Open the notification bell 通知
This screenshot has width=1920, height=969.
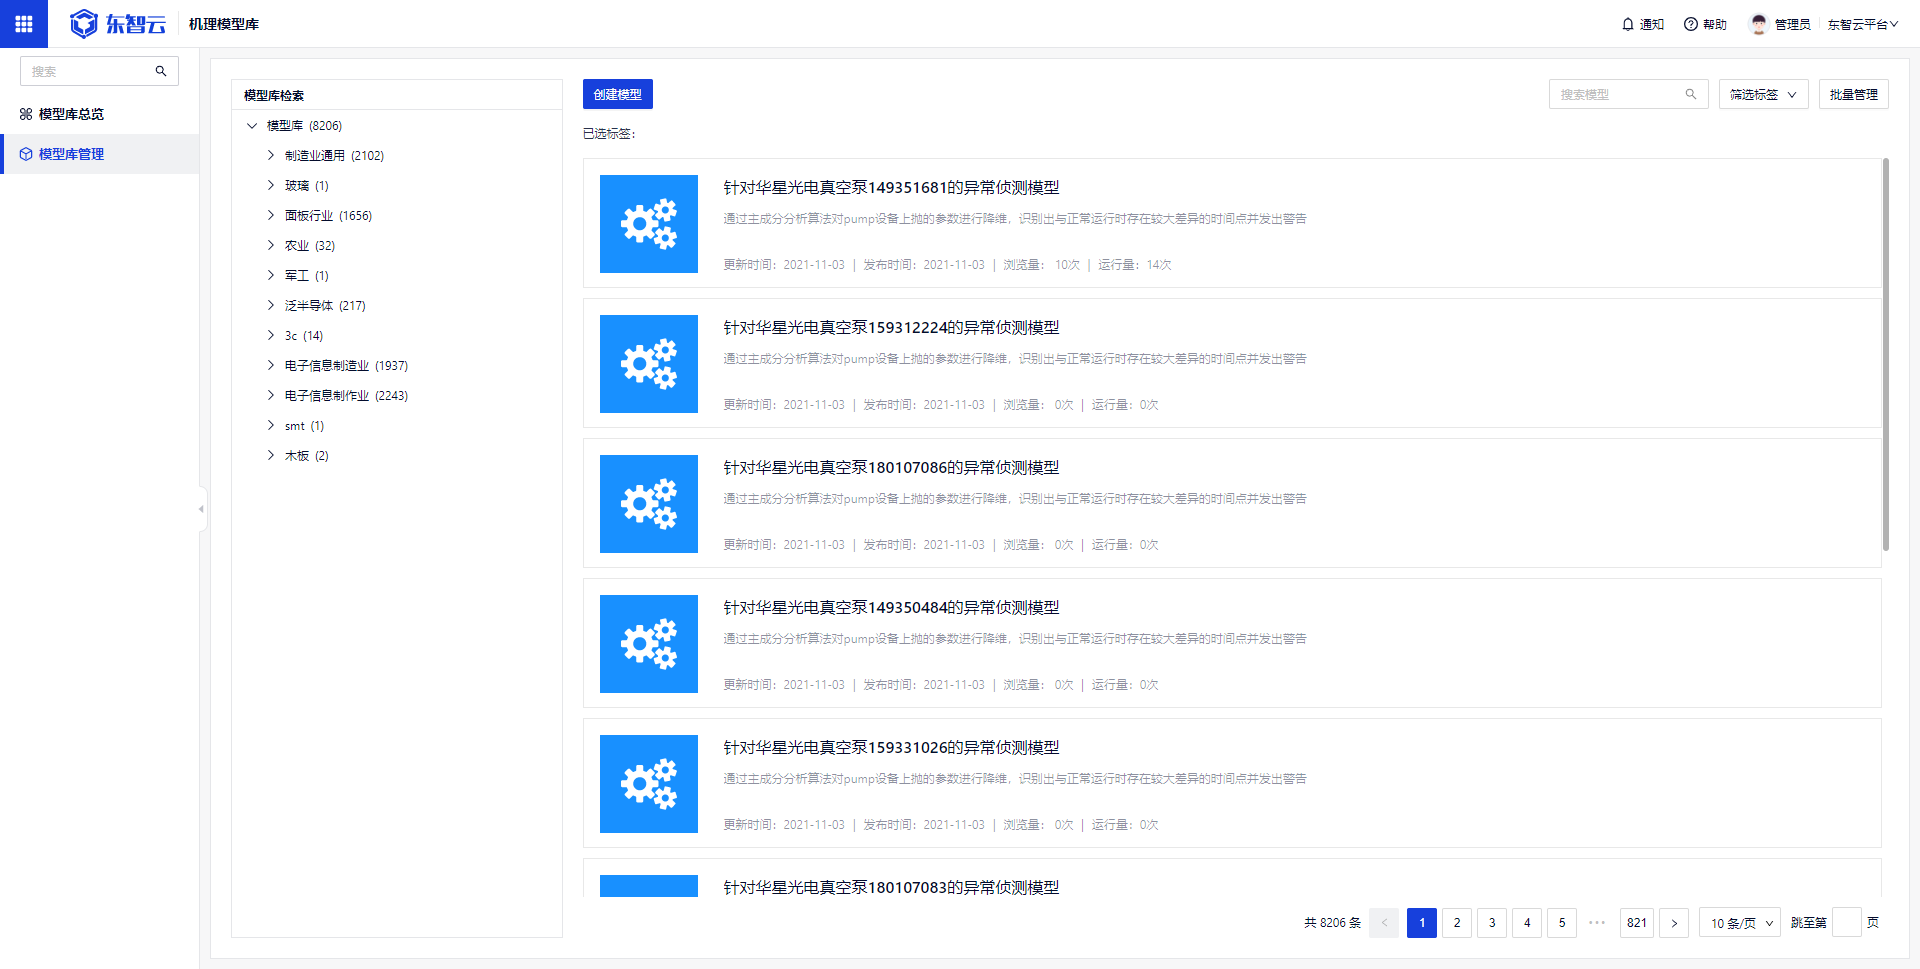[1642, 24]
